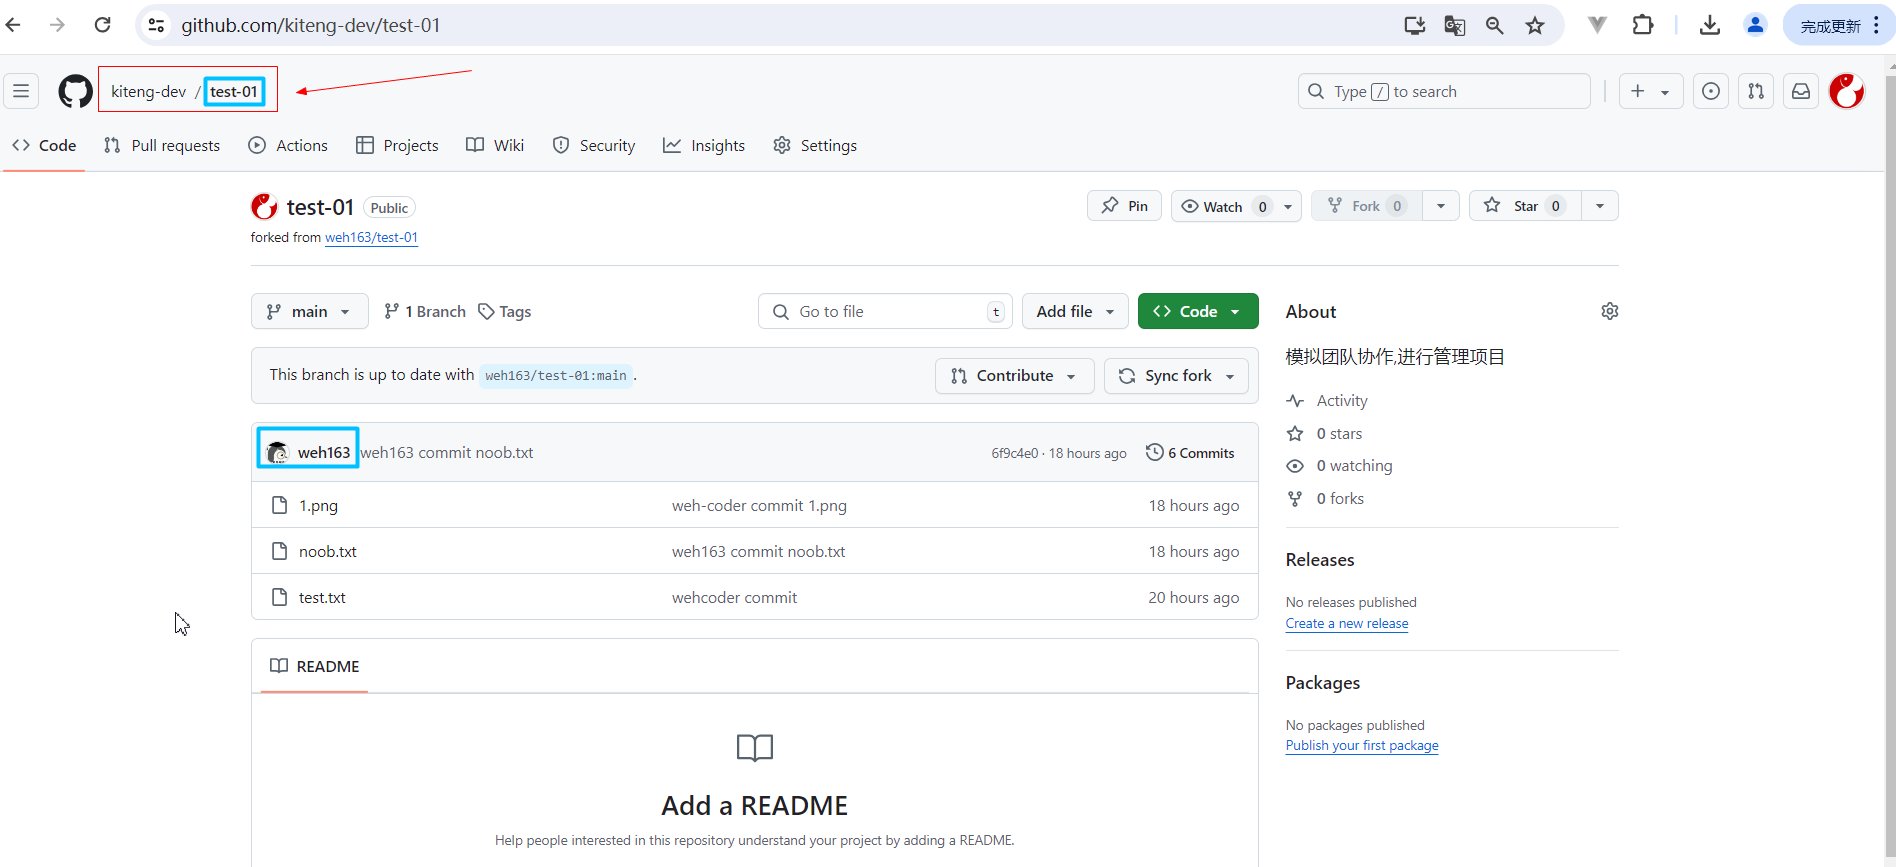Image resolution: width=1896 pixels, height=867 pixels.
Task: Click the browser back arrow
Action: (13, 25)
